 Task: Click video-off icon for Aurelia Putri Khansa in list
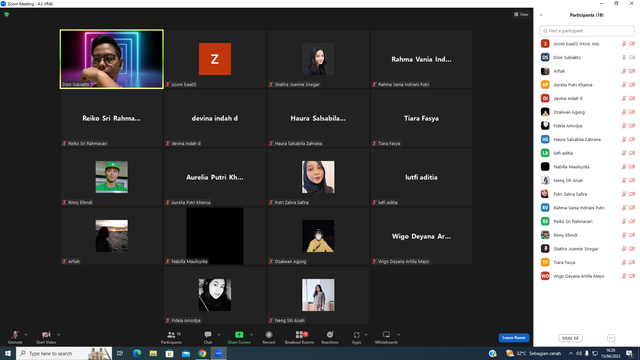632,85
